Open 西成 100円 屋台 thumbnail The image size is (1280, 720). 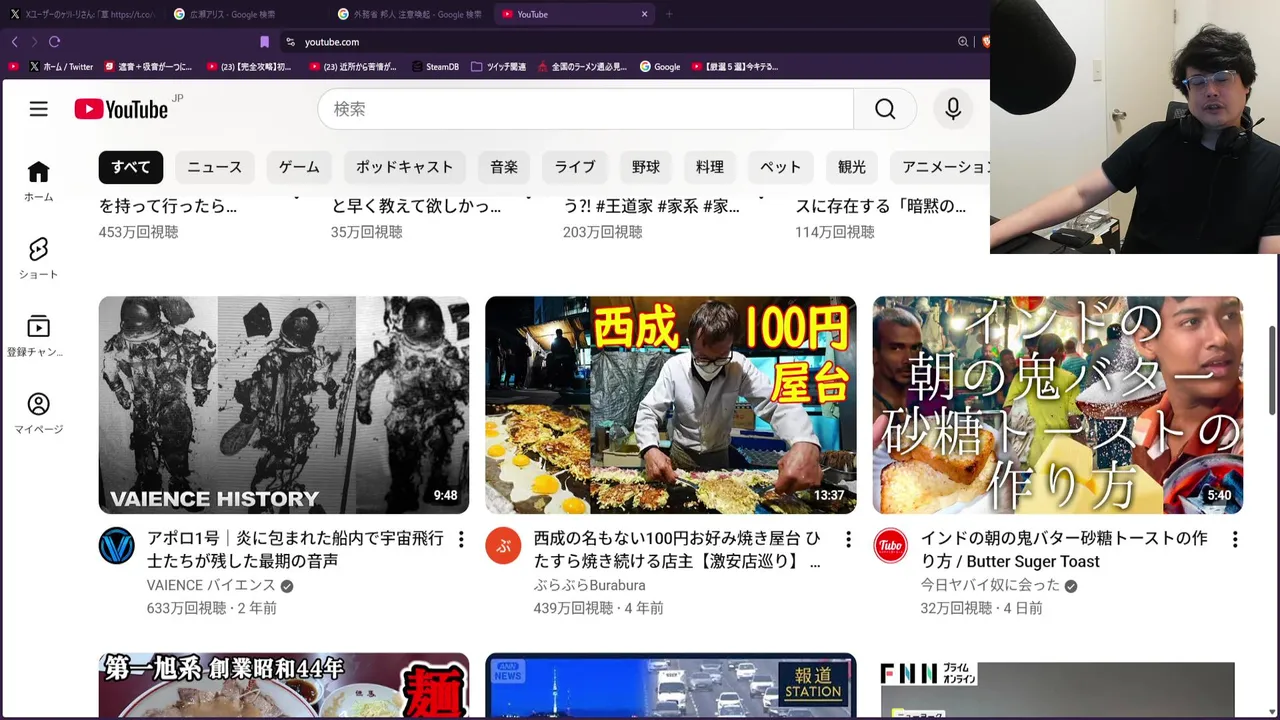(671, 405)
